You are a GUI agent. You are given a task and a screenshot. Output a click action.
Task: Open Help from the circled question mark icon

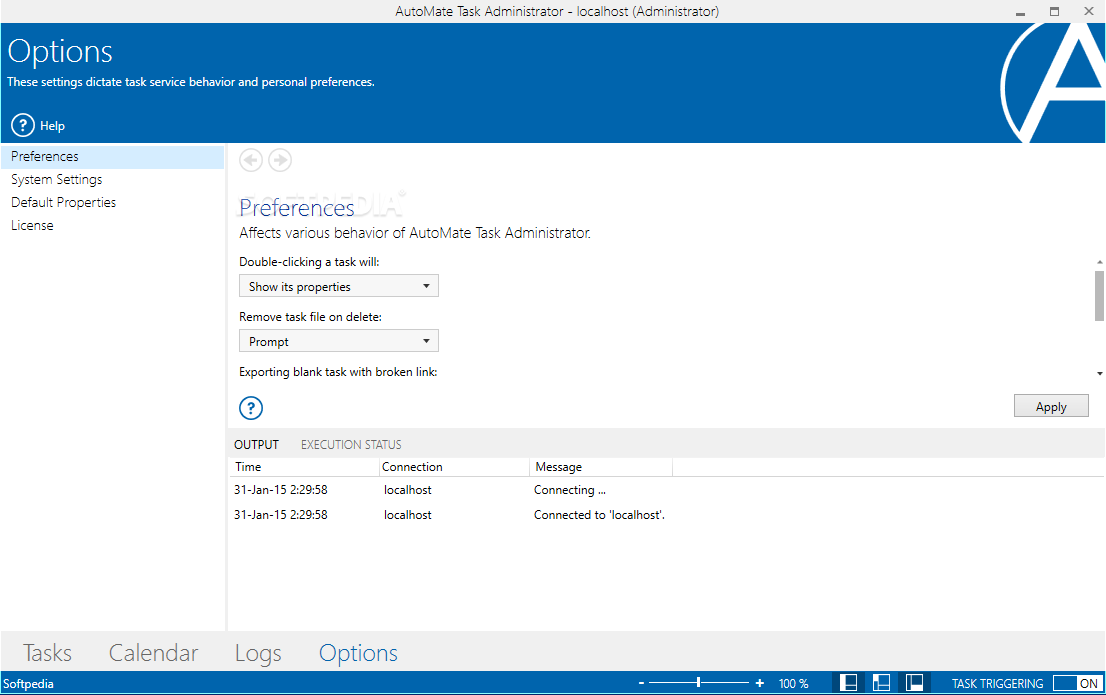click(x=23, y=125)
